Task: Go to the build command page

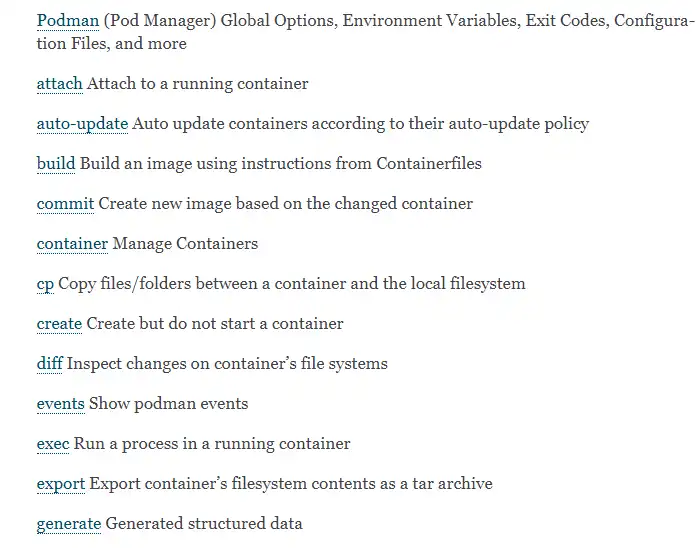Action: pos(56,164)
